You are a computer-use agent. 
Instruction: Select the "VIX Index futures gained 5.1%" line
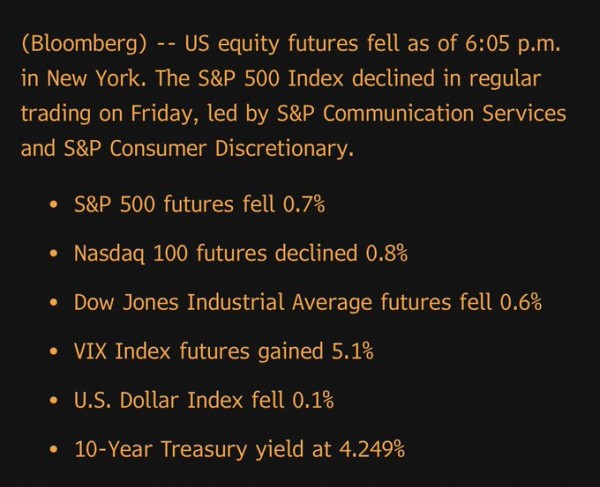[224, 352]
